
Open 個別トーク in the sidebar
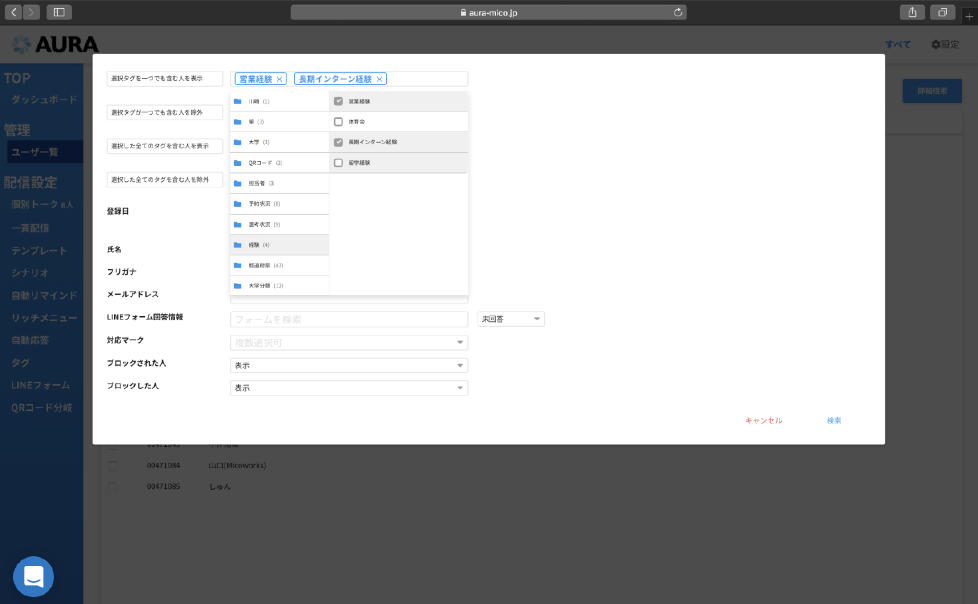(42, 205)
